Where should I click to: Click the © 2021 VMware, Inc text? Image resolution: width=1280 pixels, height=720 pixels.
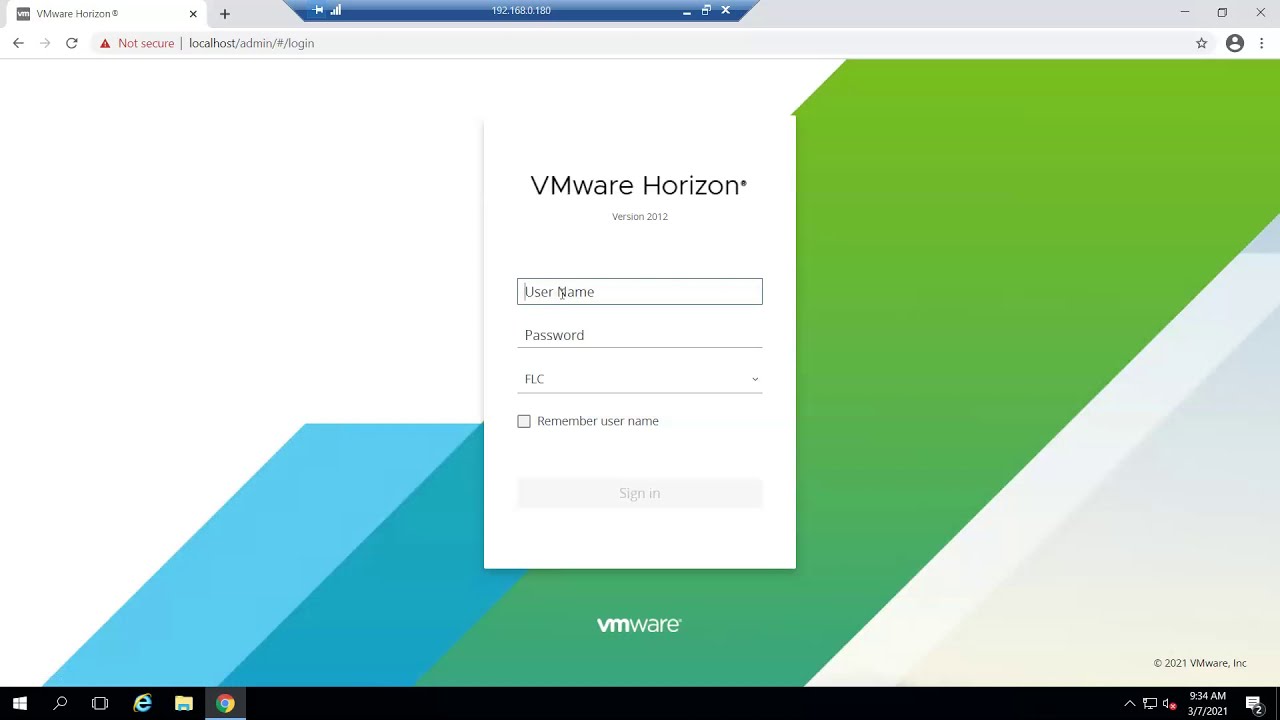pyautogui.click(x=1200, y=663)
